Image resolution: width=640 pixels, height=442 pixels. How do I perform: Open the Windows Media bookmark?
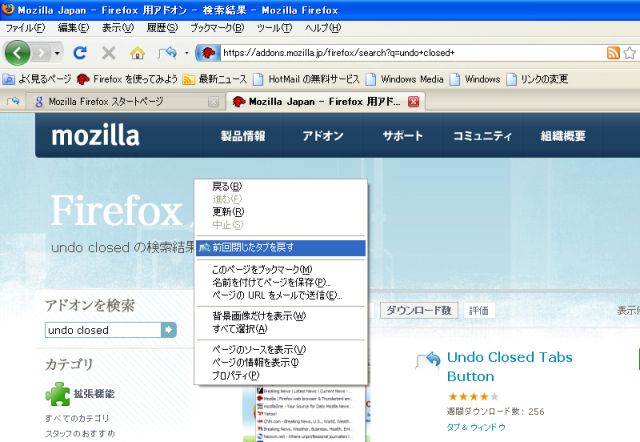[404, 79]
